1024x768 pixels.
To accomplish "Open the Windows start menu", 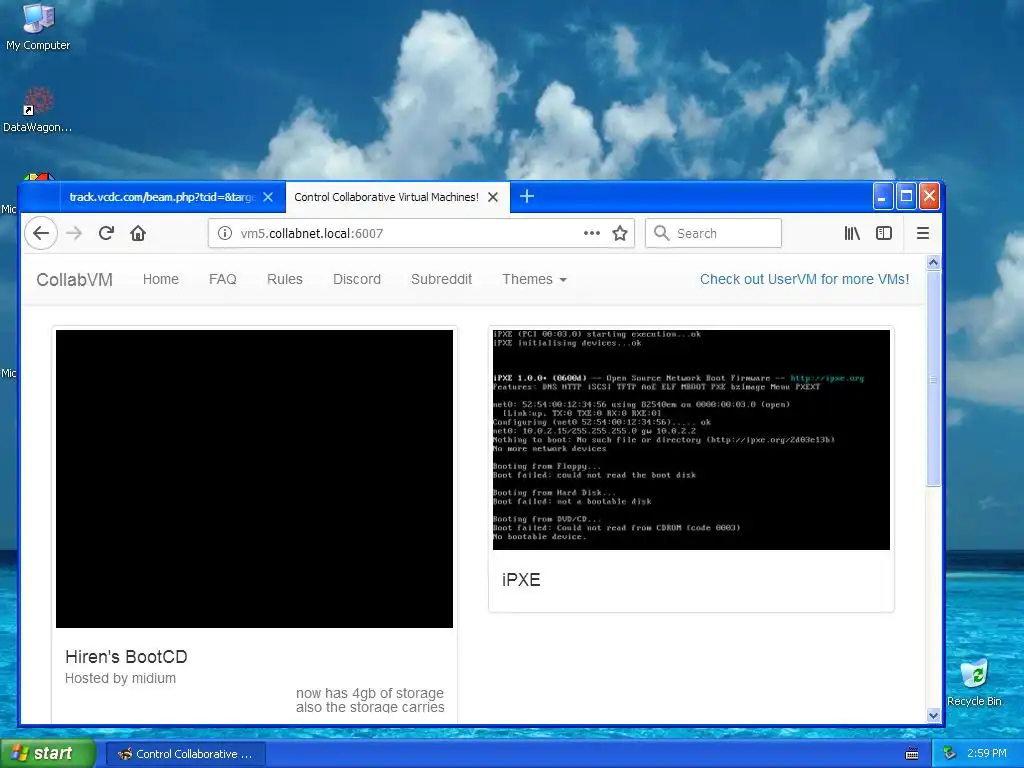I will click(x=48, y=753).
